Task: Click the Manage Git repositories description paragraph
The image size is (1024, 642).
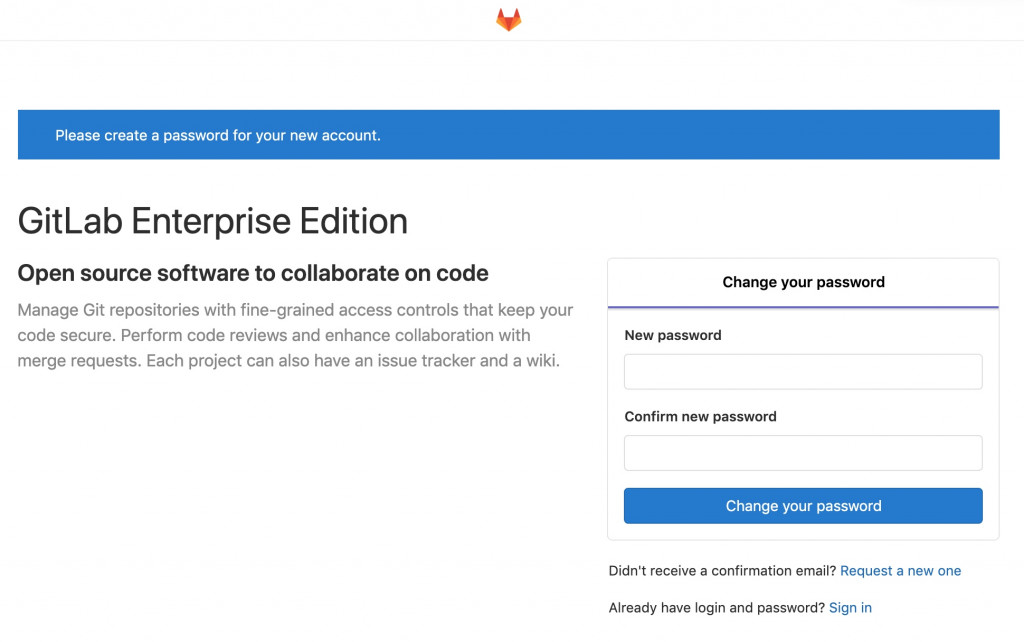Action: (295, 335)
